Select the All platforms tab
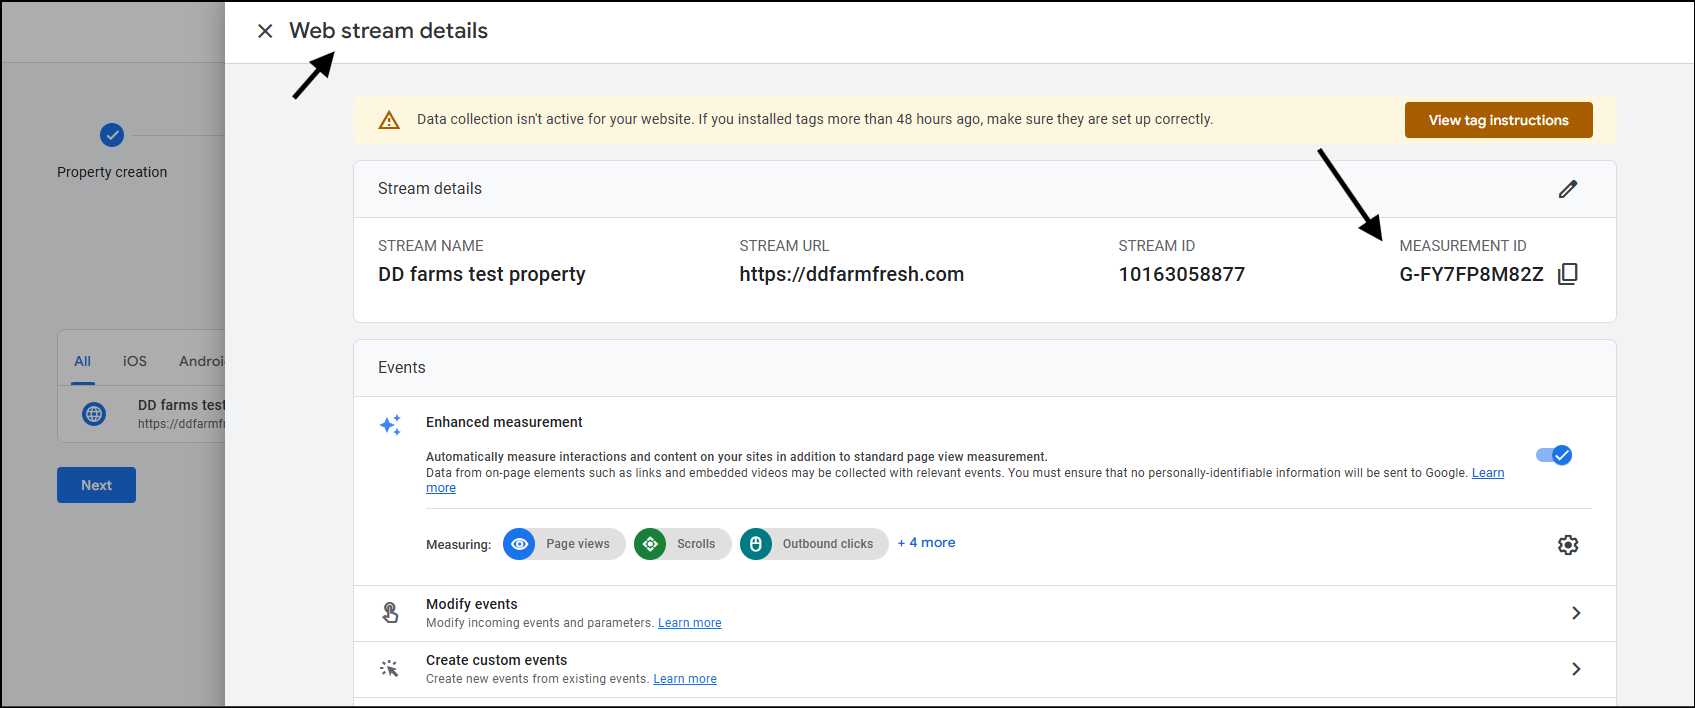The height and width of the screenshot is (708, 1695). [x=83, y=361]
